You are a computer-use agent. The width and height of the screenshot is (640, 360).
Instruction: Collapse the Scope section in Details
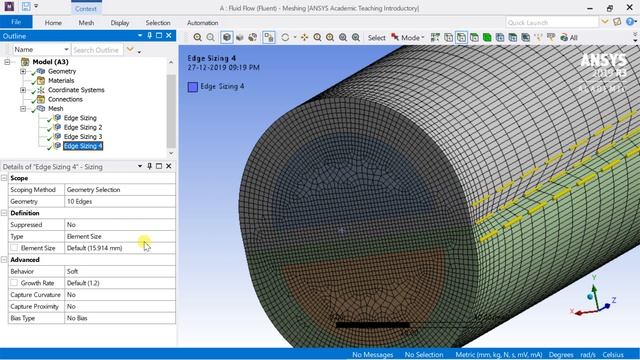point(4,178)
